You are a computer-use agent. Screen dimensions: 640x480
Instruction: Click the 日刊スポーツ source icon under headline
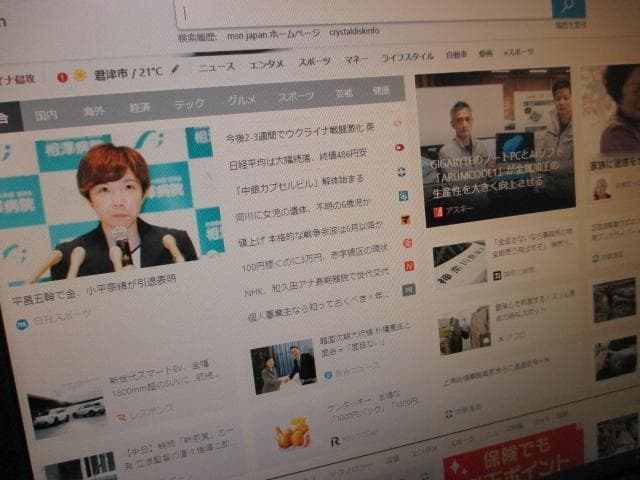coord(22,324)
